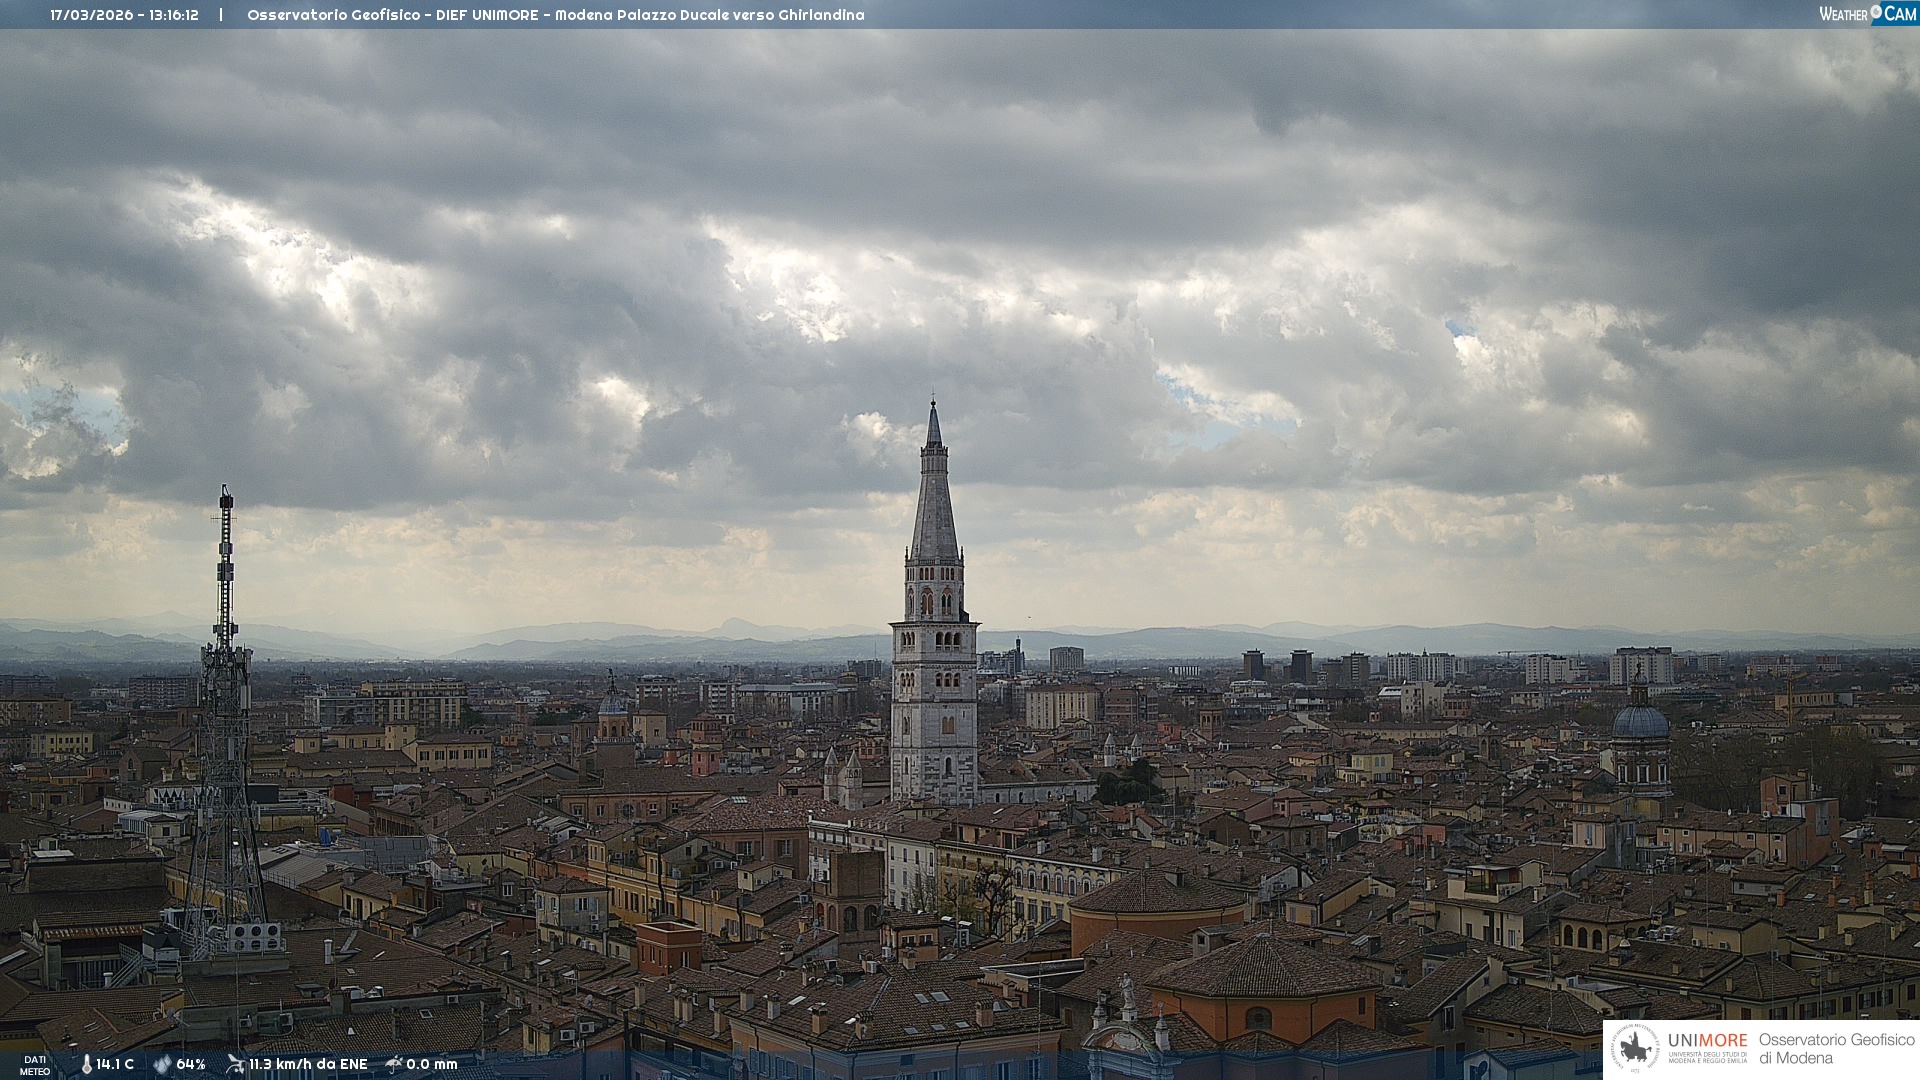Click the blue church dome on the right
The height and width of the screenshot is (1080, 1920).
[x=1641, y=720]
